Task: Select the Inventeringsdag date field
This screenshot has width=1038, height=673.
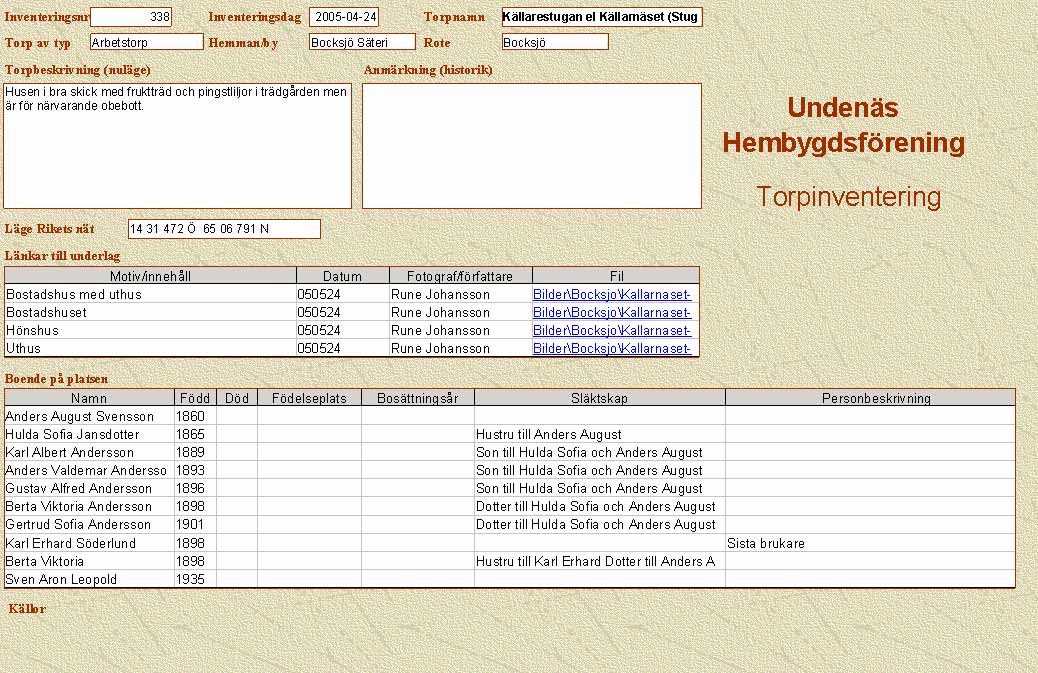Action: coord(344,17)
